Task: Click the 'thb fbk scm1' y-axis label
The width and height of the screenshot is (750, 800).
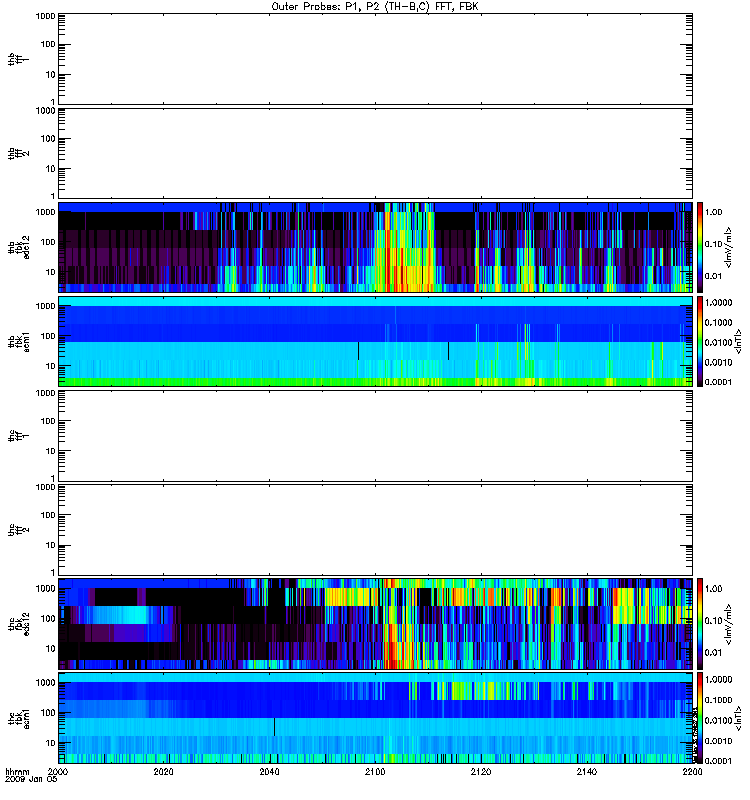Action: [x=19, y=341]
